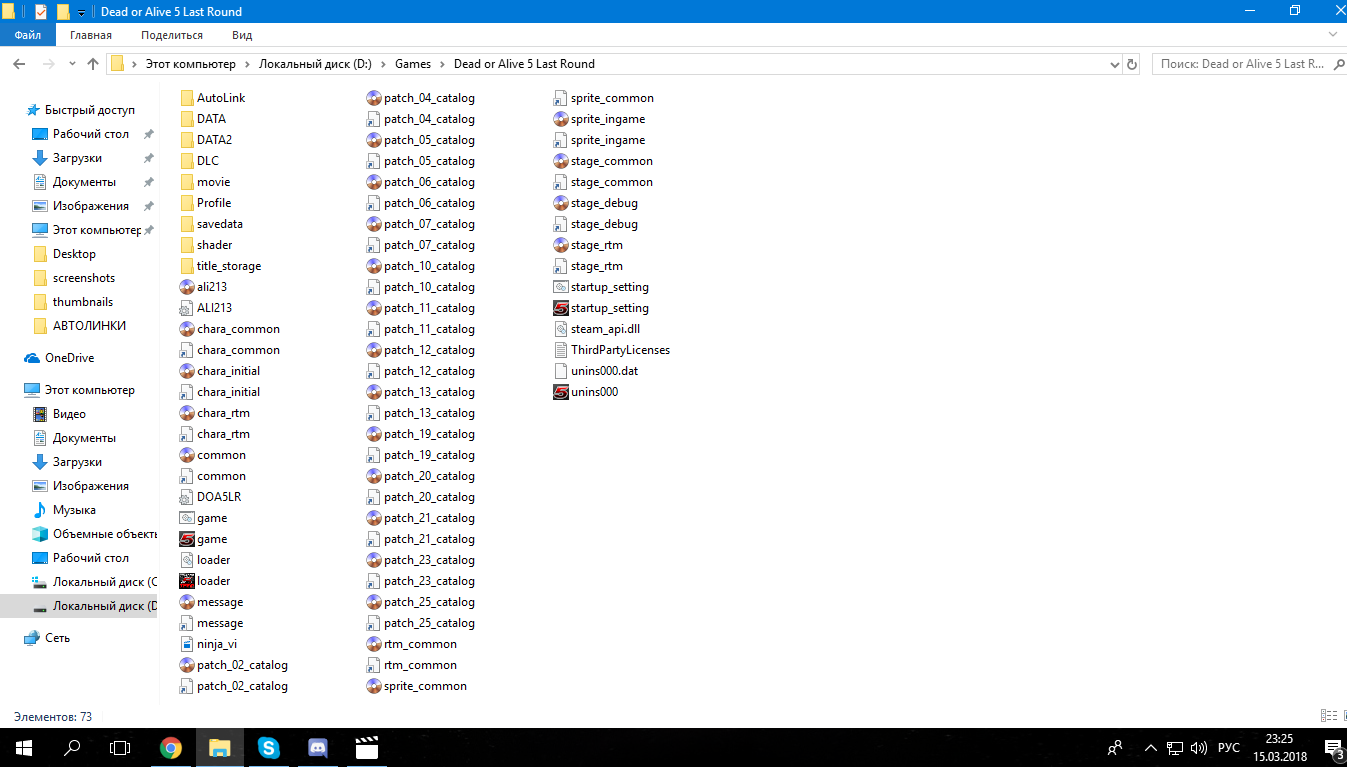Click the Properties icon in the title bar

click(x=40, y=12)
